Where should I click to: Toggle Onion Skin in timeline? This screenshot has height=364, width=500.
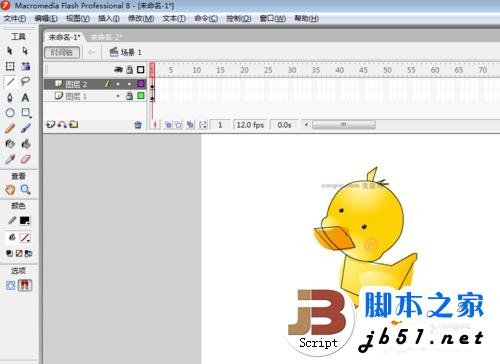click(168, 125)
